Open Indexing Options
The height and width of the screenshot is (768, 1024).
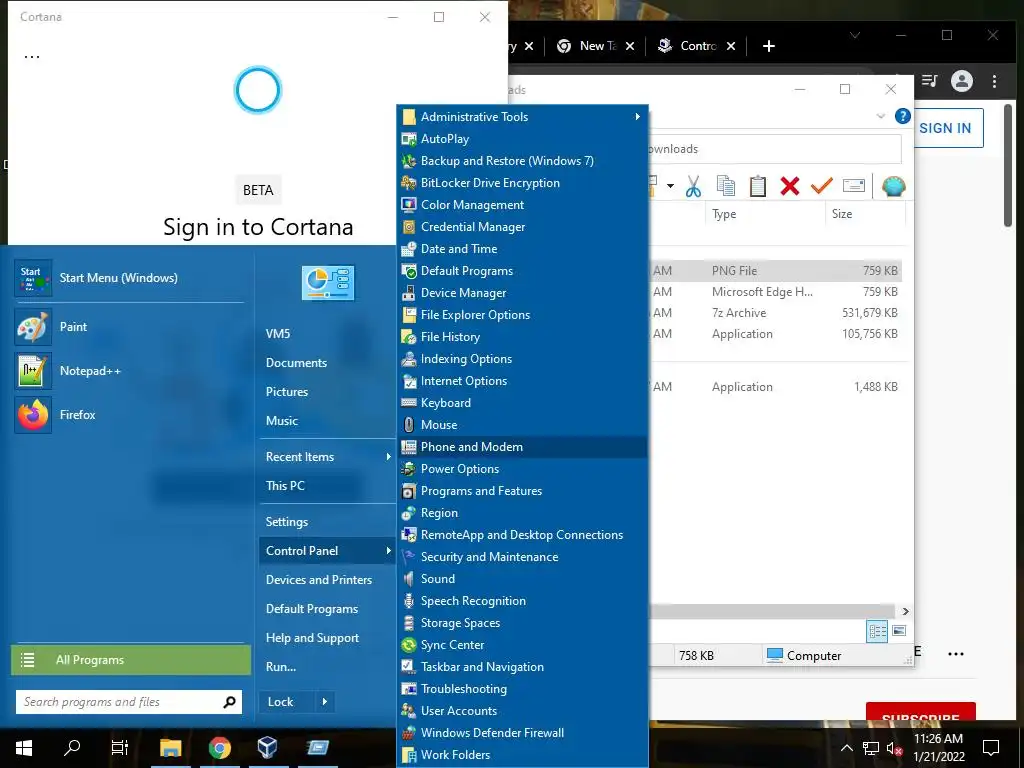[x=522, y=359]
